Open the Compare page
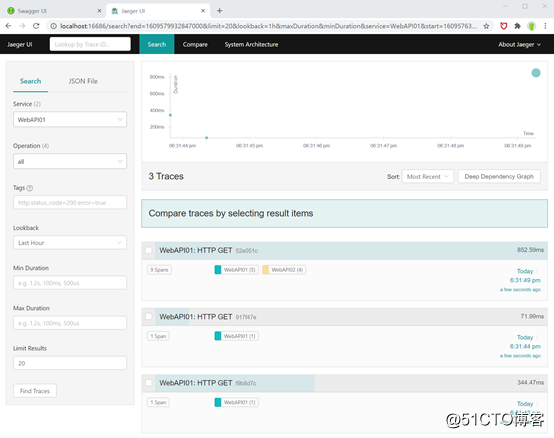554x438 pixels. (195, 44)
